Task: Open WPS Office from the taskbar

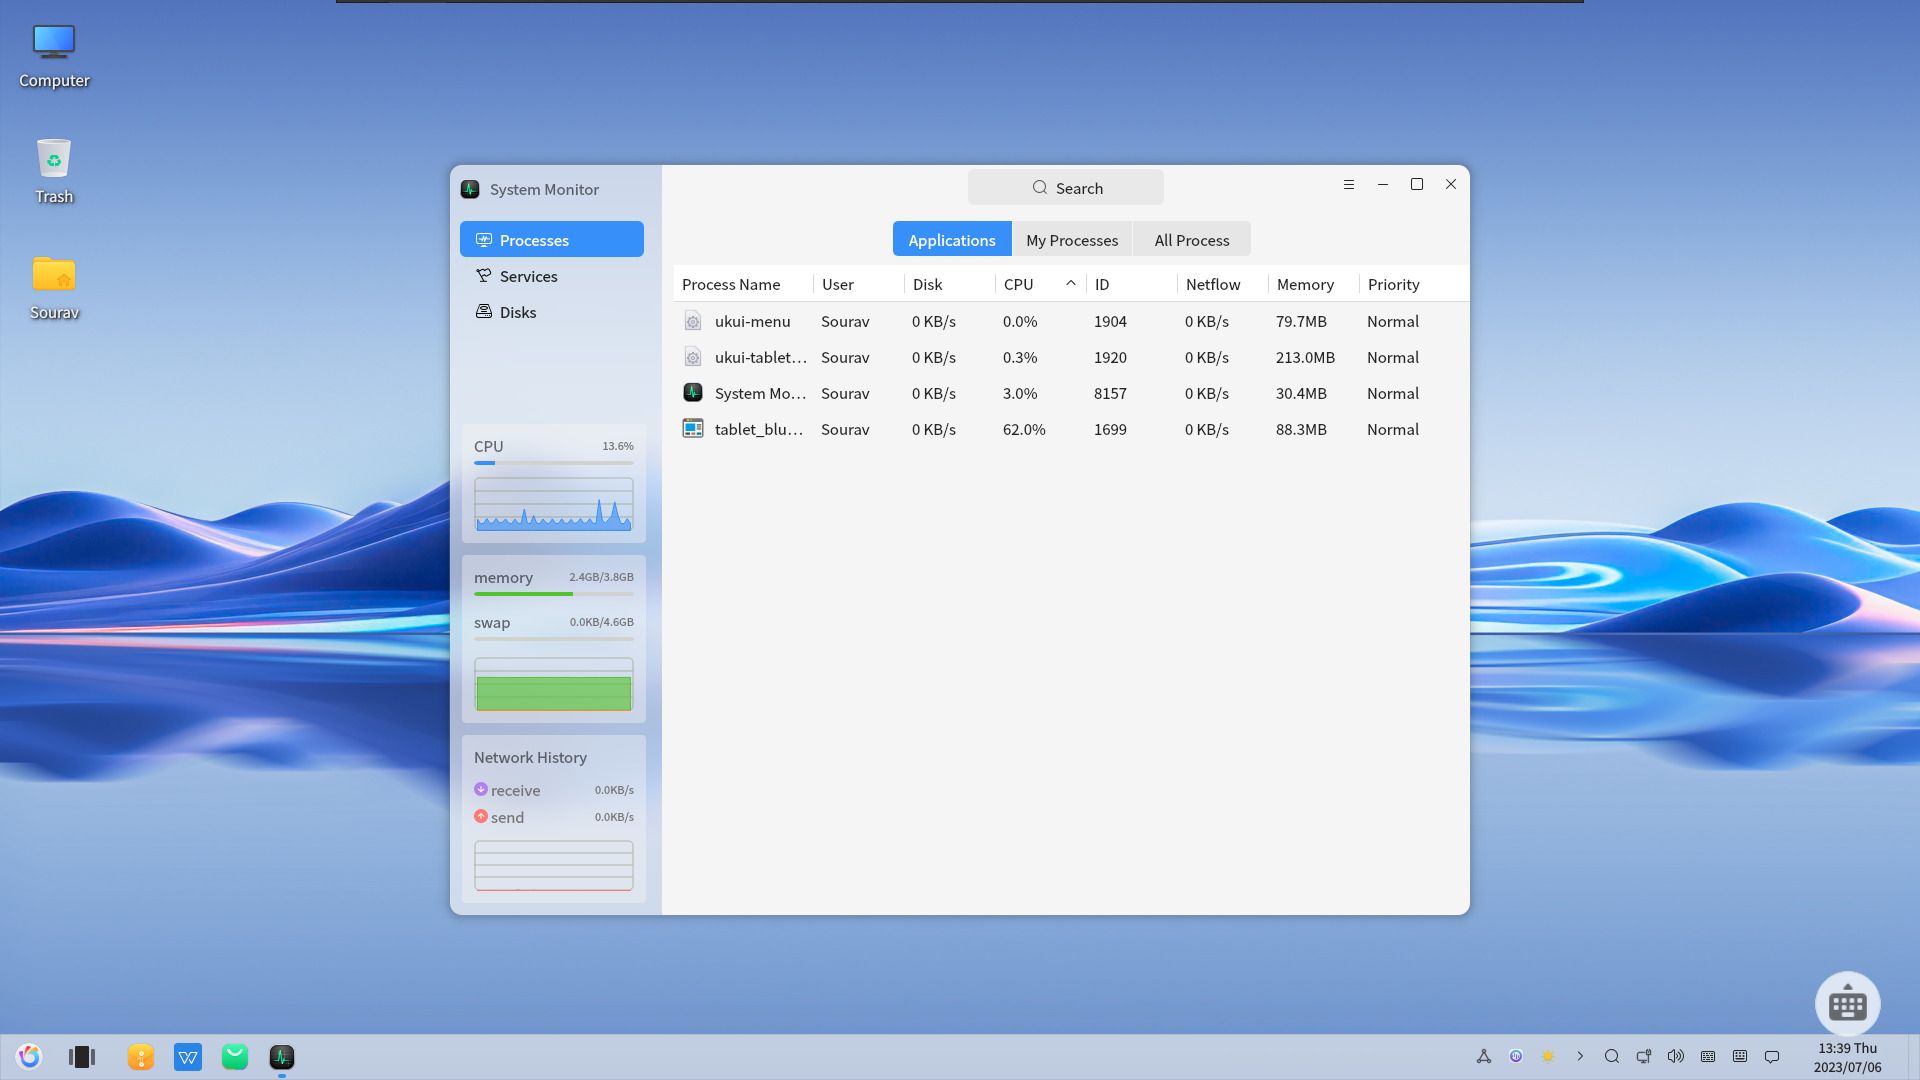Action: pyautogui.click(x=188, y=1056)
